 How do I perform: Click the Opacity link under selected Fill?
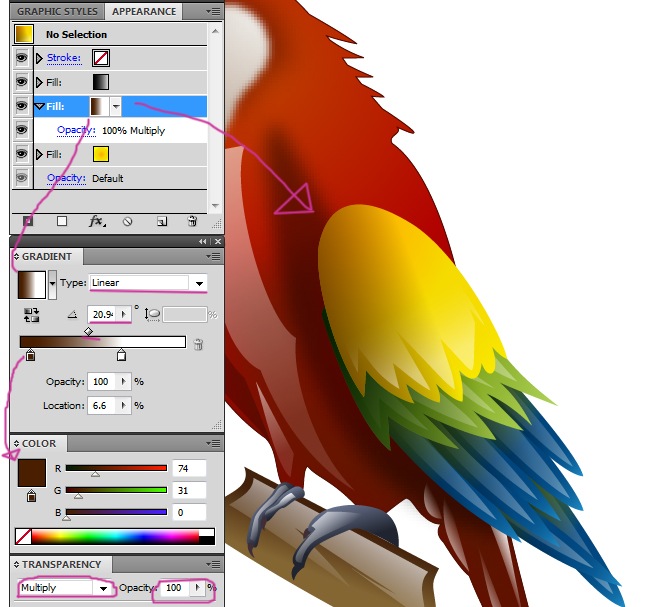(74, 130)
